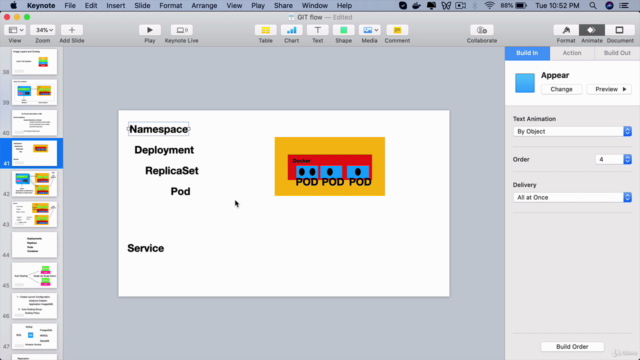Open the Edit menu
Image resolution: width=640 pixels, height=360 pixels.
click(x=91, y=6)
